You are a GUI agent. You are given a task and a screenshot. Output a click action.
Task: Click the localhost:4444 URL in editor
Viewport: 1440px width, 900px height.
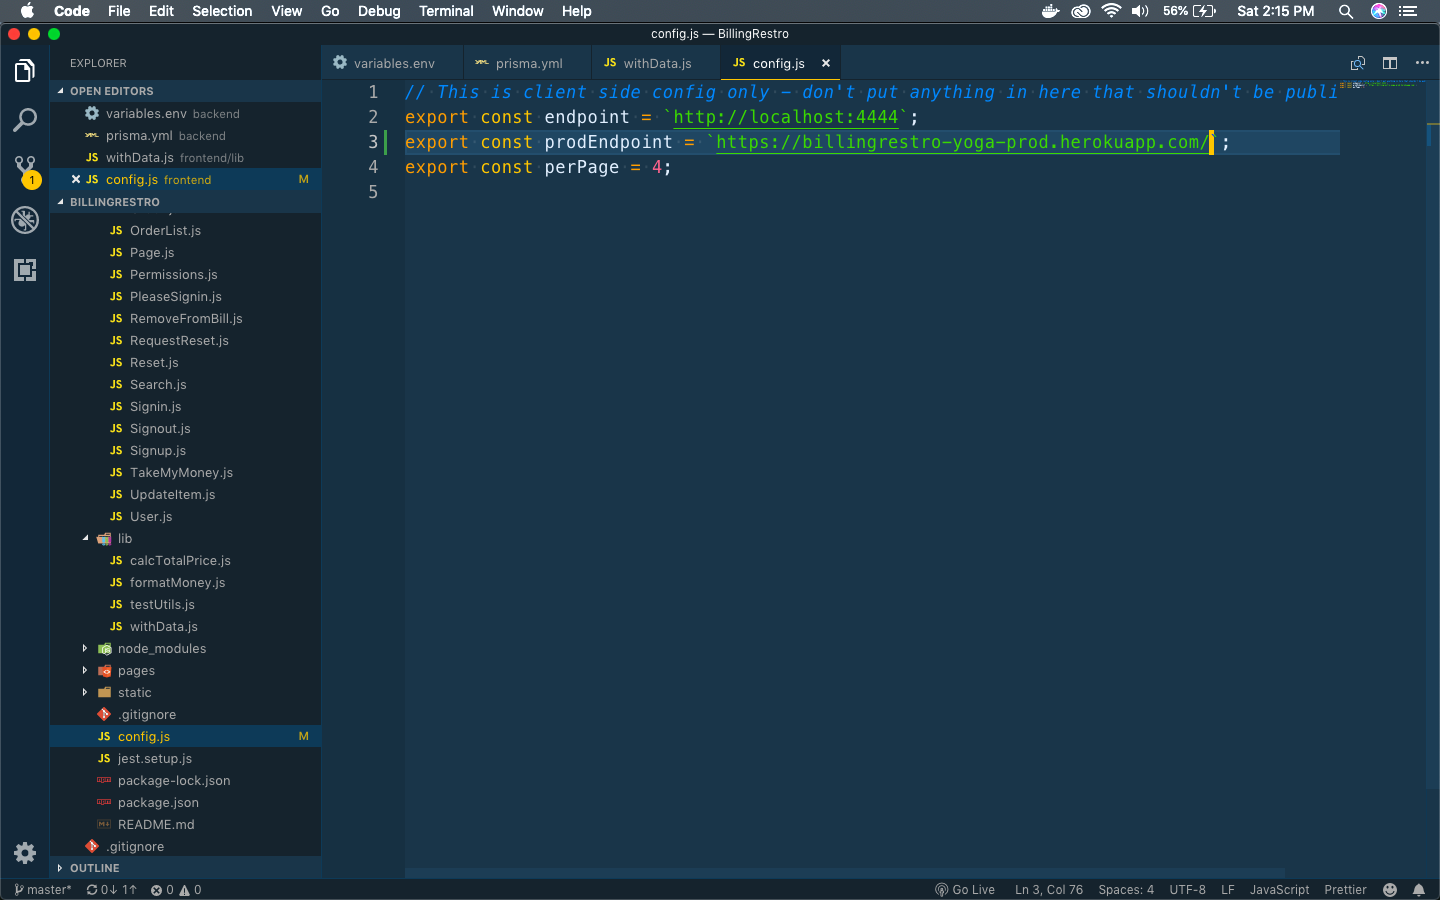[x=786, y=117]
